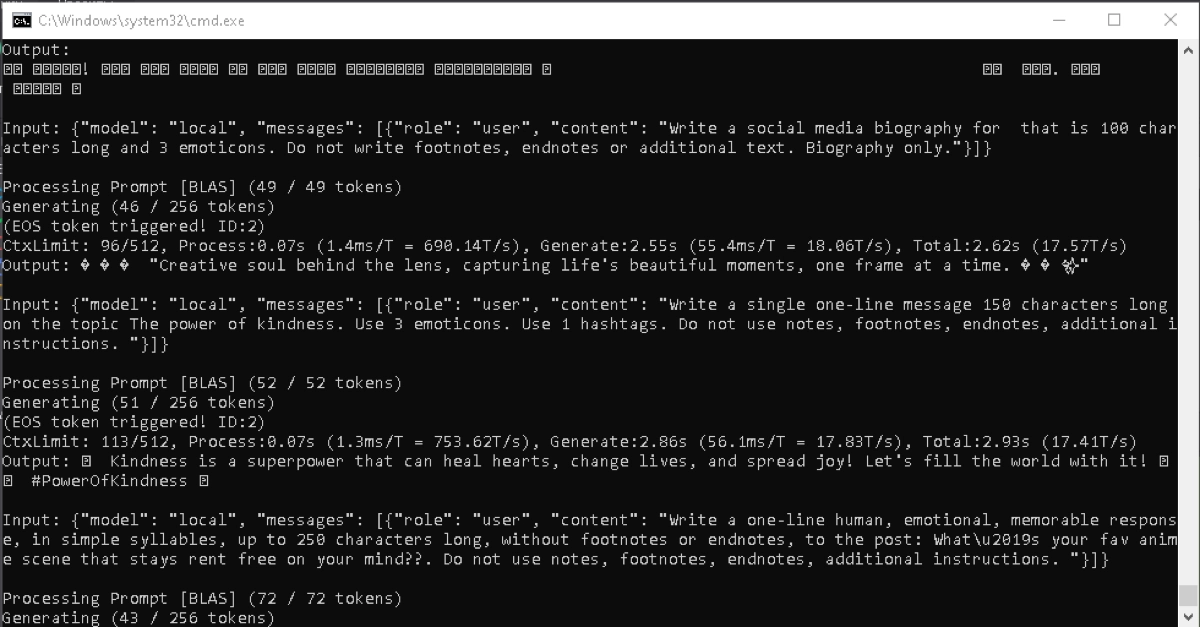Click the C:\Windows\system32\cmd.exe title text
This screenshot has width=1200, height=627.
click(141, 20)
